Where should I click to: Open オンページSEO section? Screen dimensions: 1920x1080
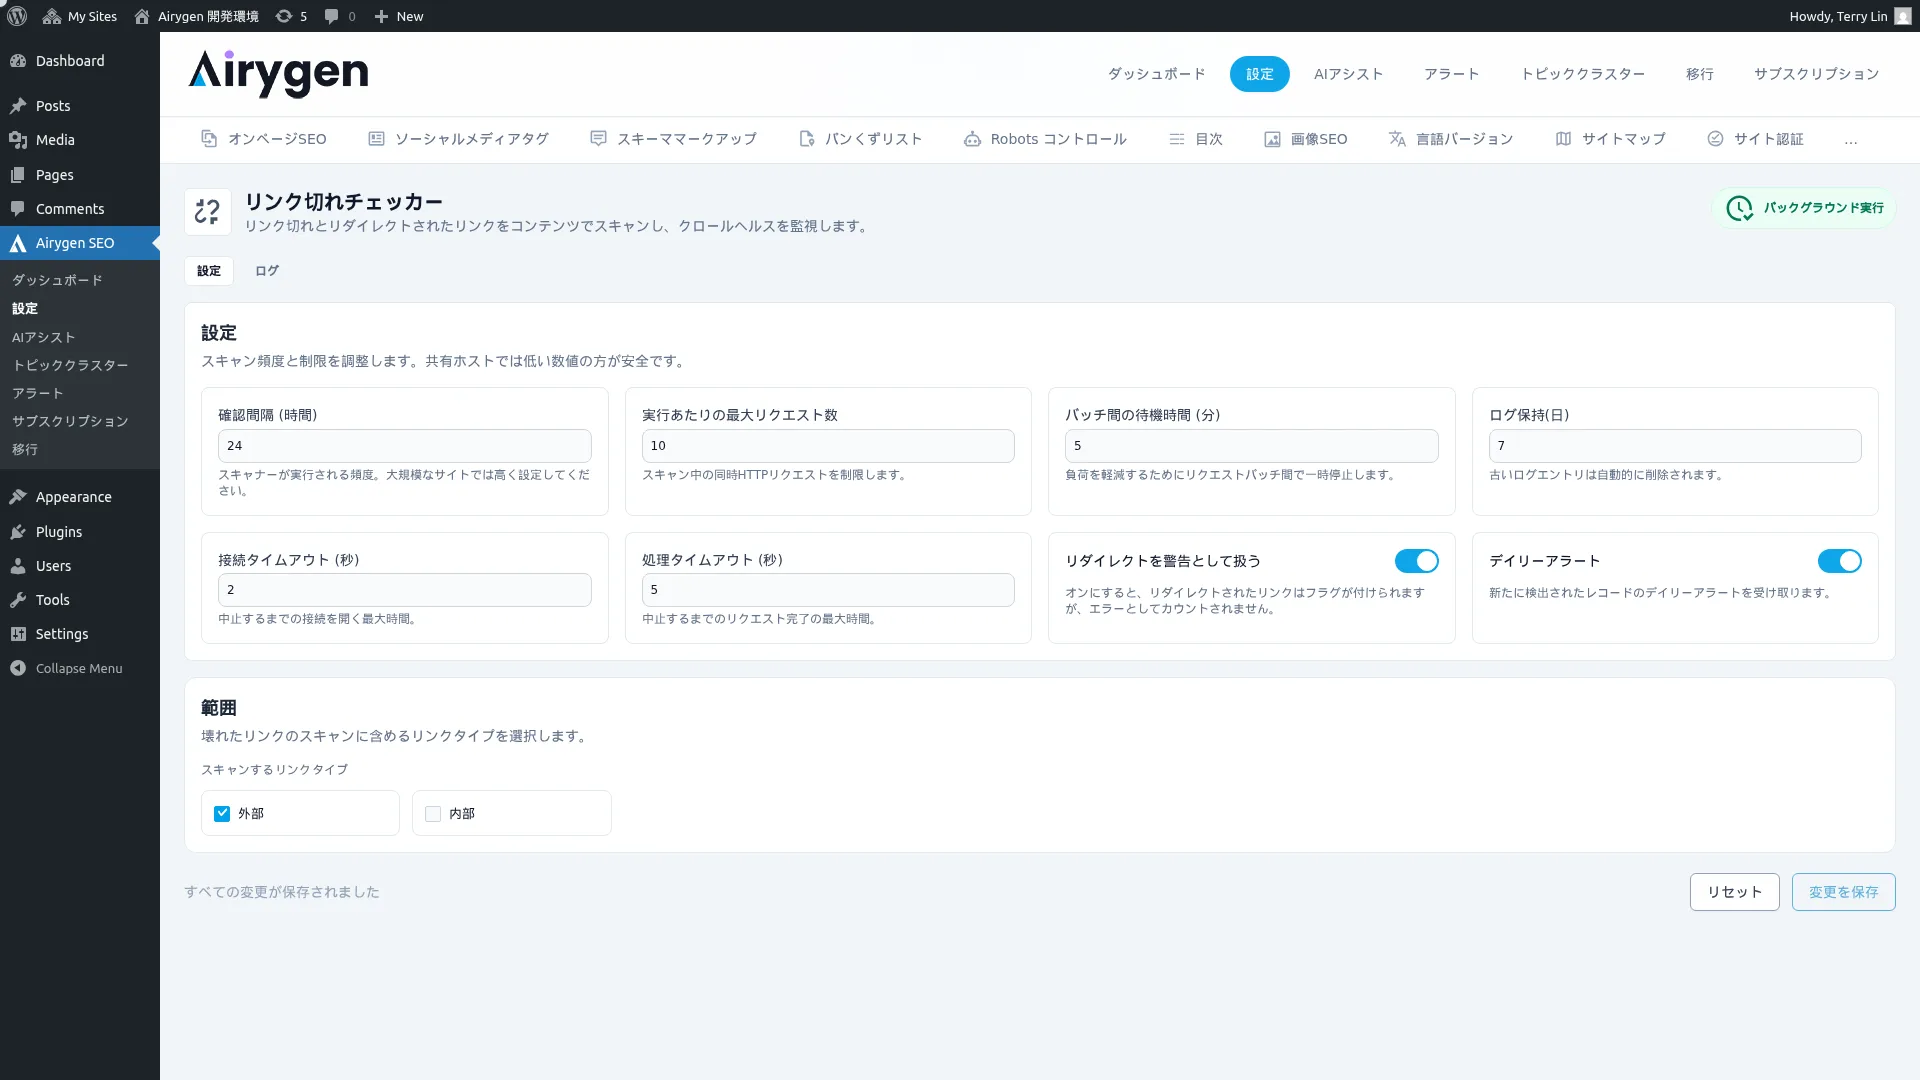tap(264, 139)
